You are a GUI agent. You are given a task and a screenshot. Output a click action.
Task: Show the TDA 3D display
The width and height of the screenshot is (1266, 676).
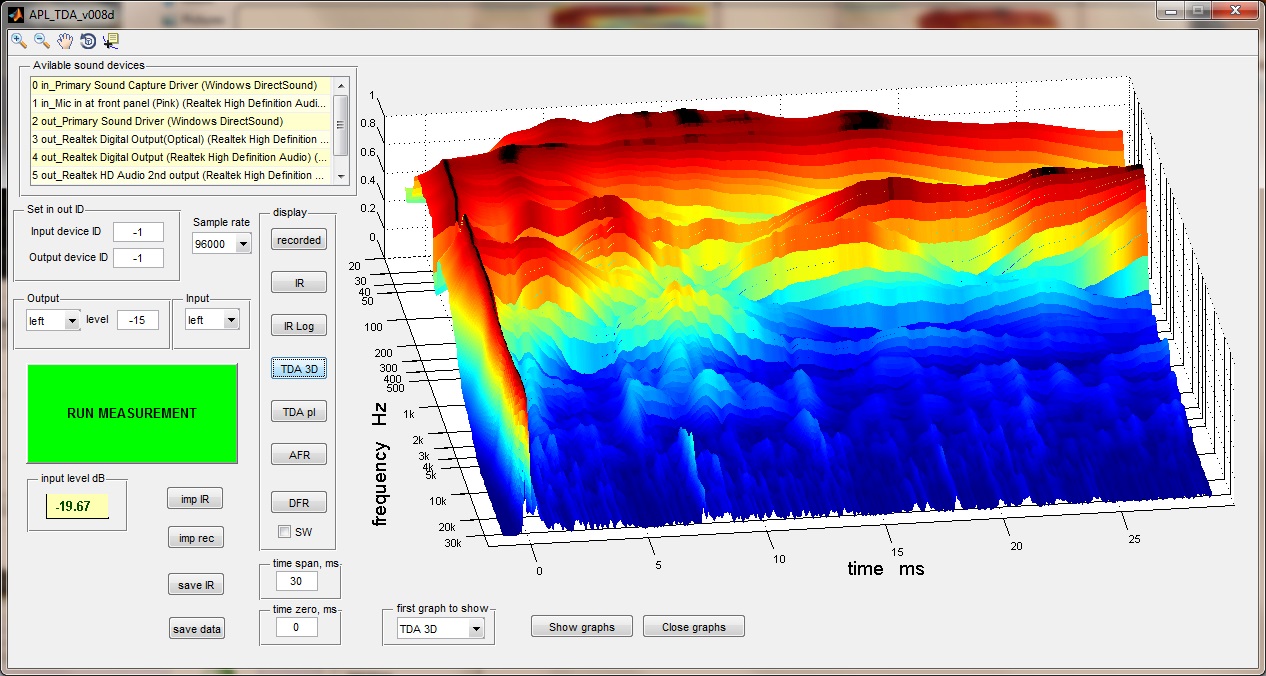click(x=299, y=369)
